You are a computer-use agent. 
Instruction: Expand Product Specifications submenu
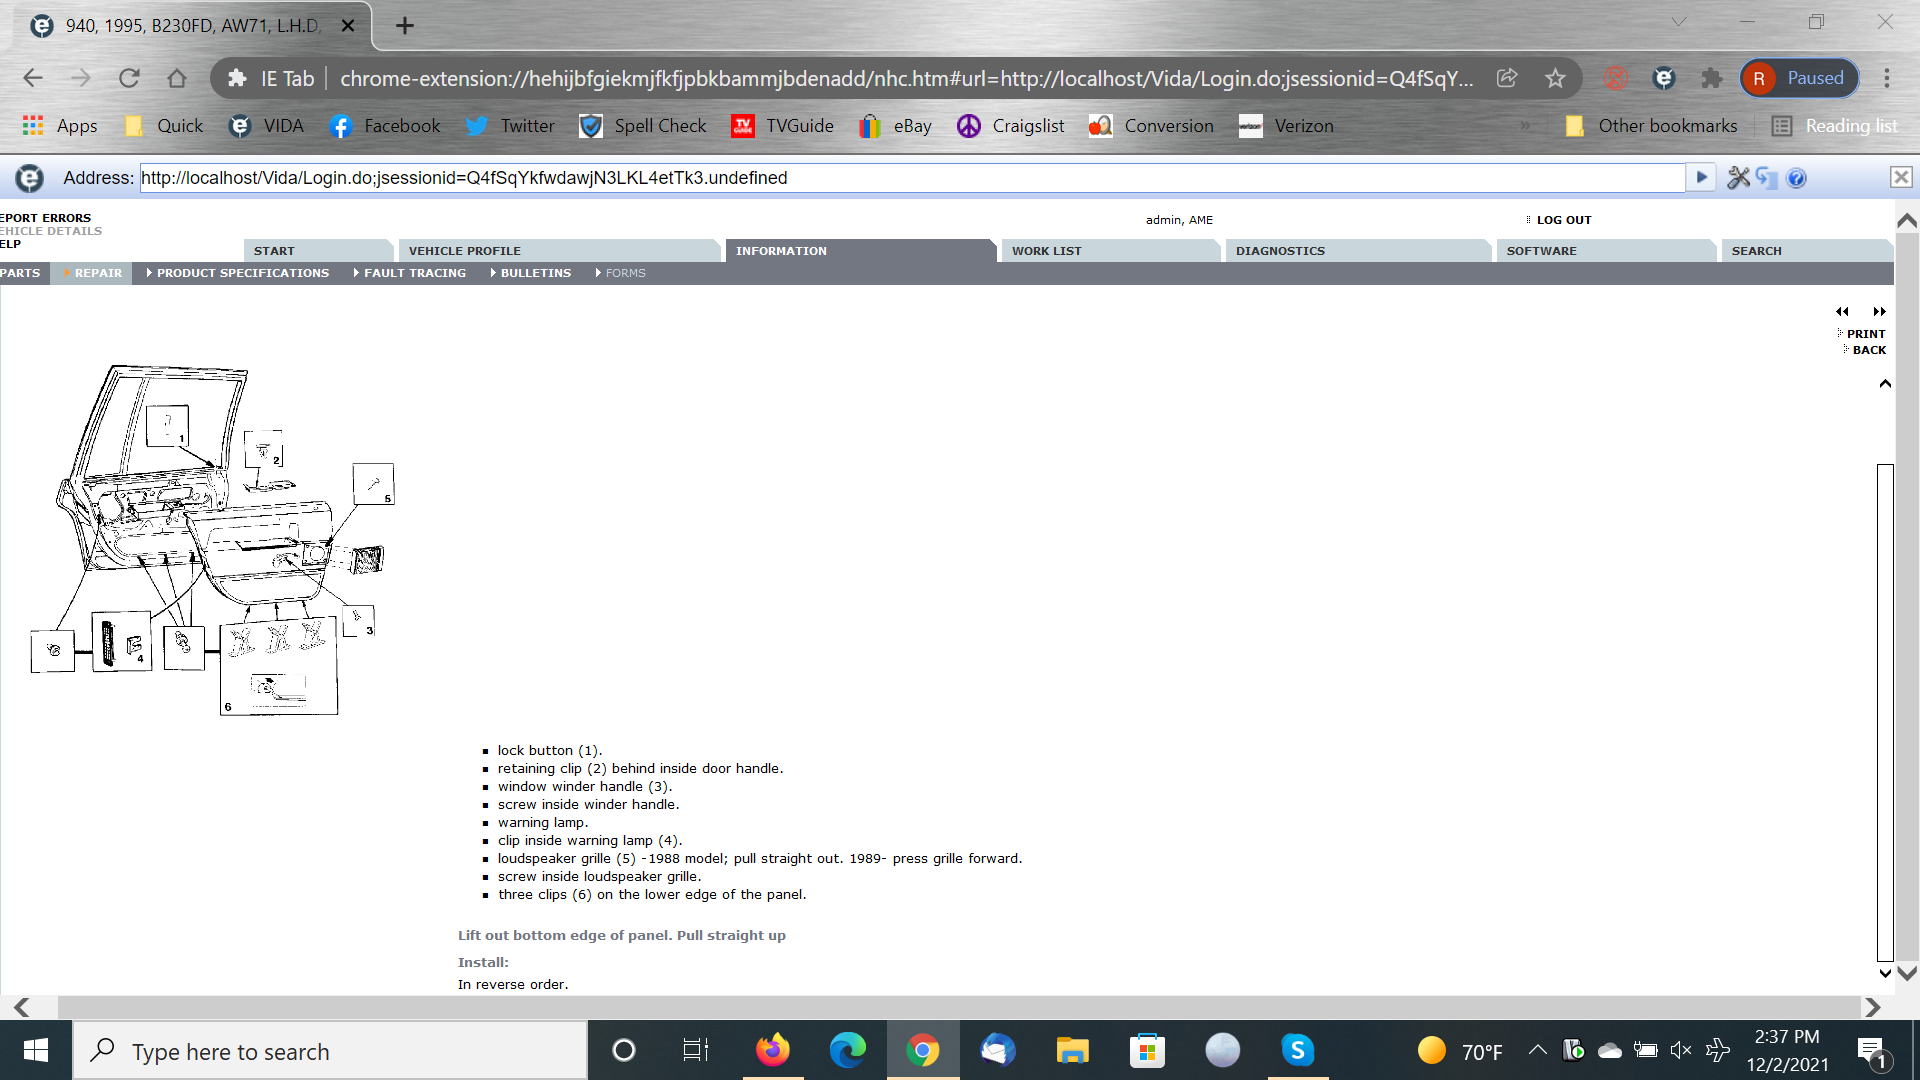click(242, 273)
